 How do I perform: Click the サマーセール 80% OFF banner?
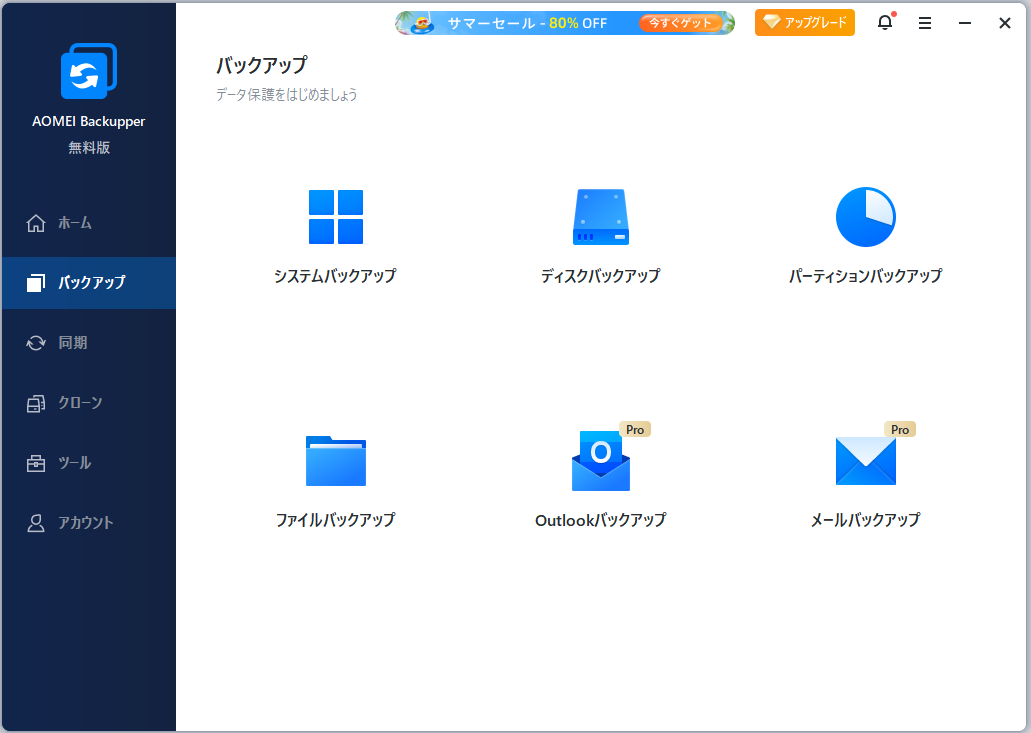coord(565,23)
